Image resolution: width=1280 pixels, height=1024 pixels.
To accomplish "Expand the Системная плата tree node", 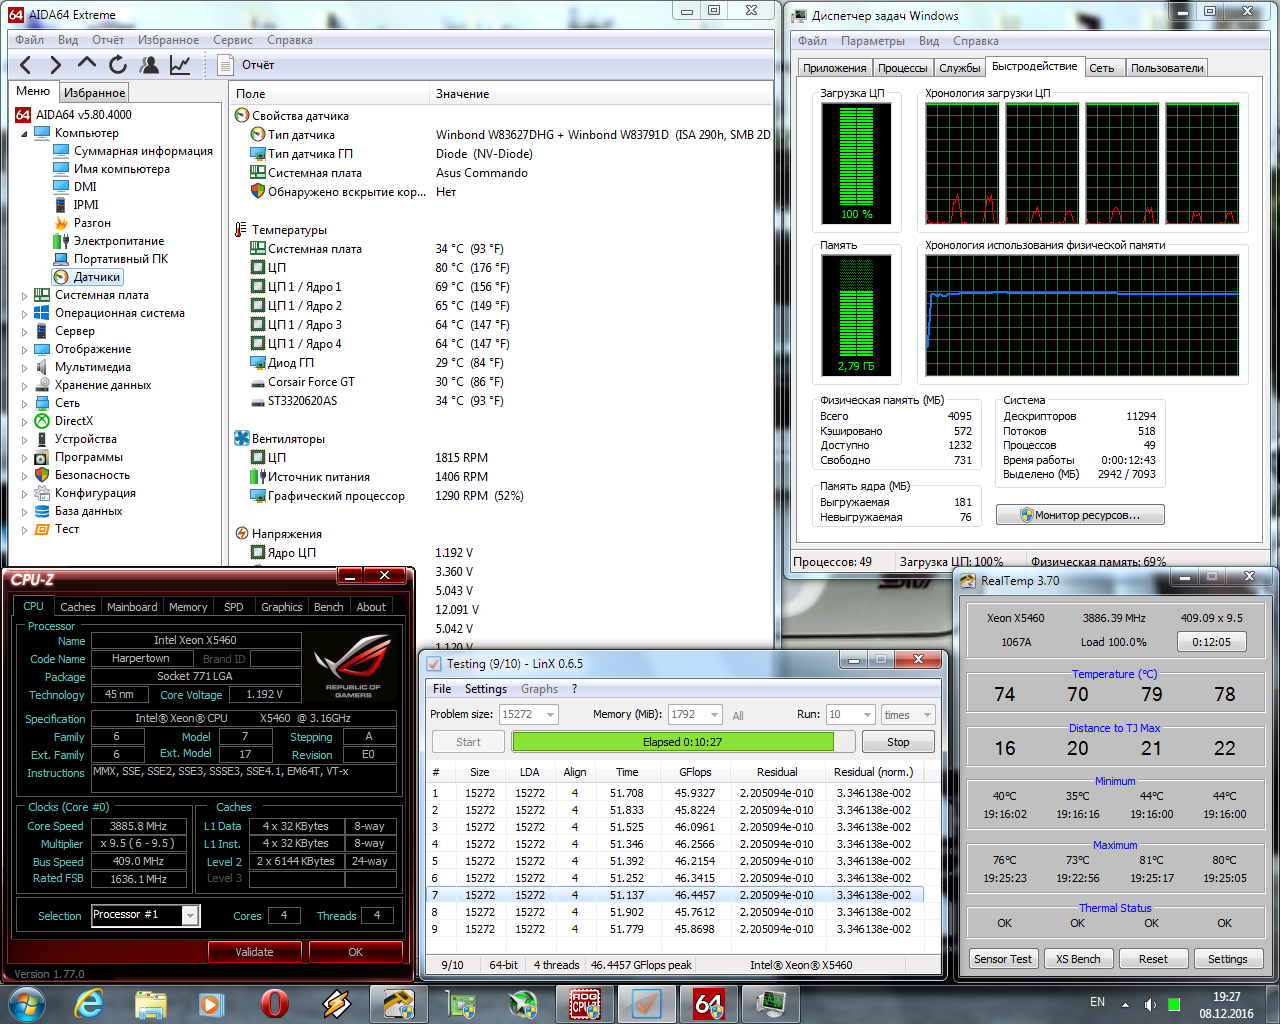I will tap(25, 295).
